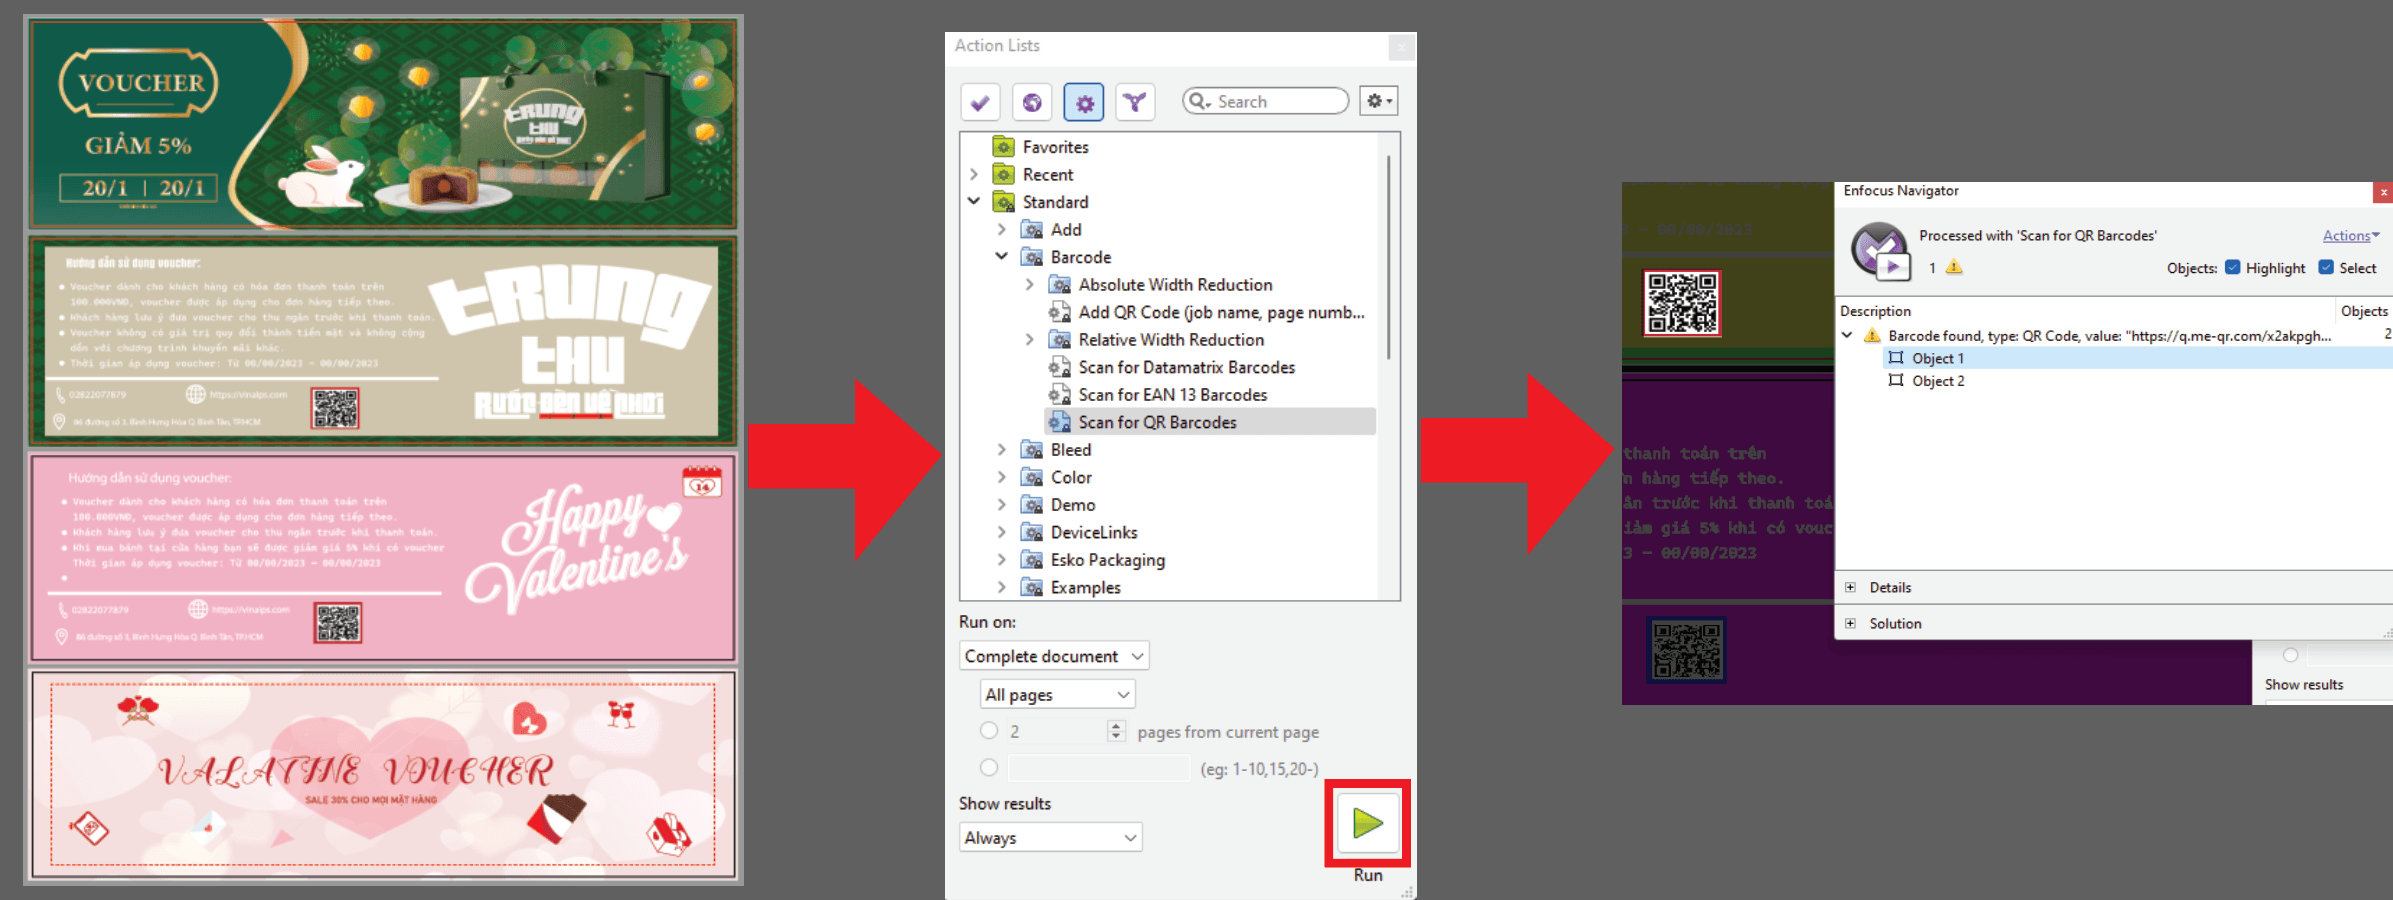Click the gear icon beside 'Add QR Code'
Image resolution: width=2393 pixels, height=900 pixels.
click(x=1059, y=312)
